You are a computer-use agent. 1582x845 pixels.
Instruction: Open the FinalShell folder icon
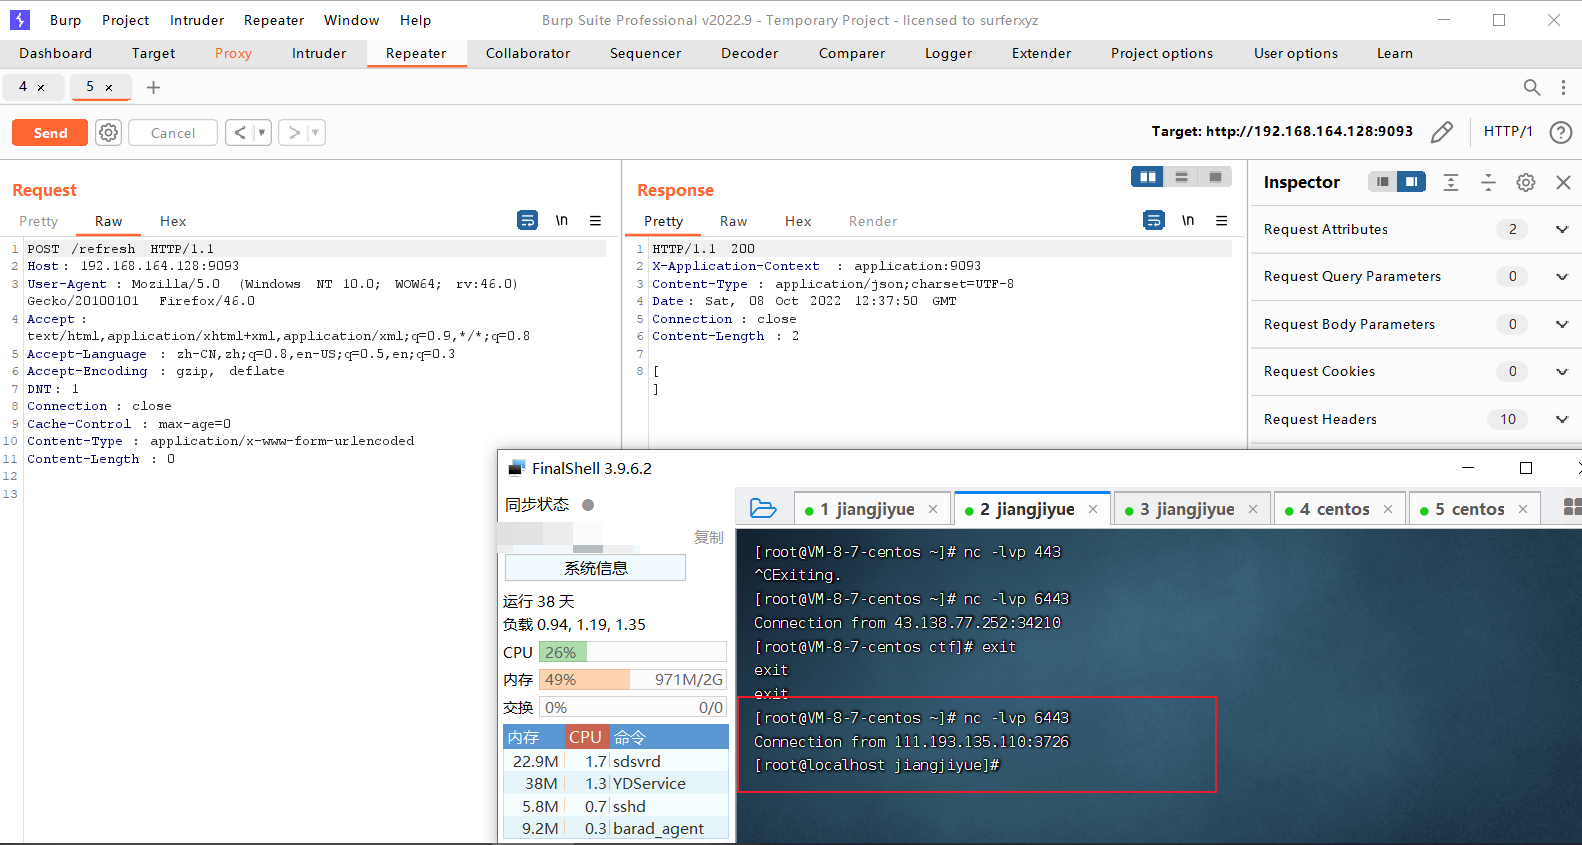[x=763, y=509]
